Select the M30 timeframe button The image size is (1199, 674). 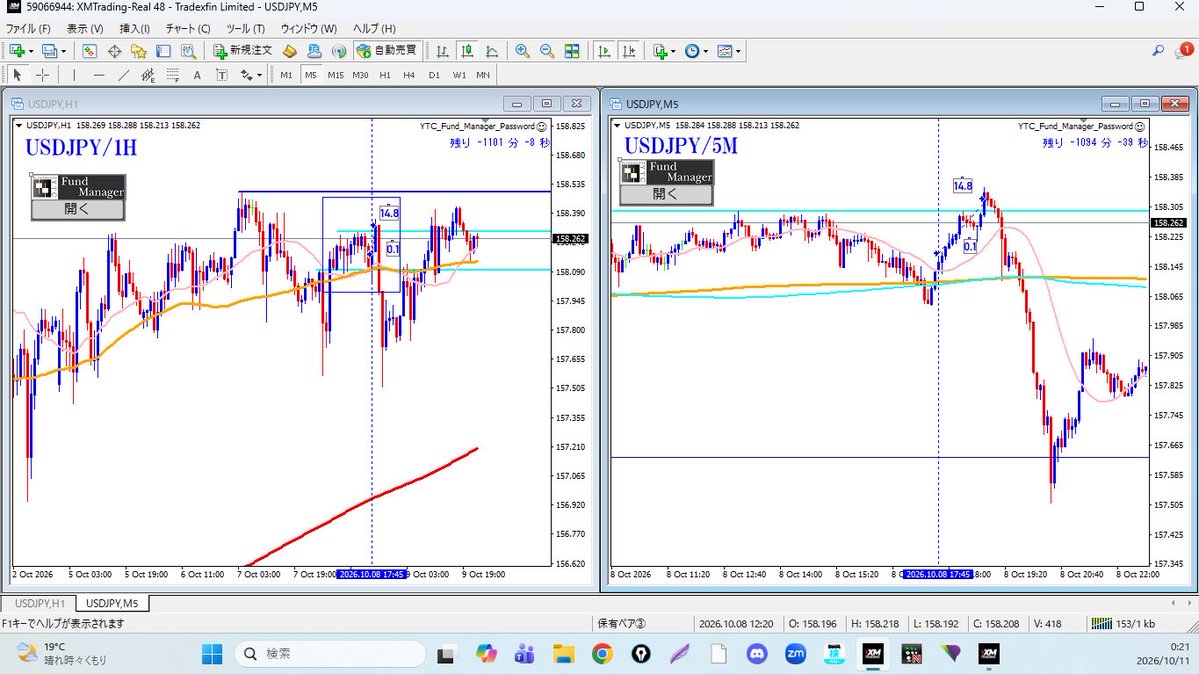[x=360, y=75]
